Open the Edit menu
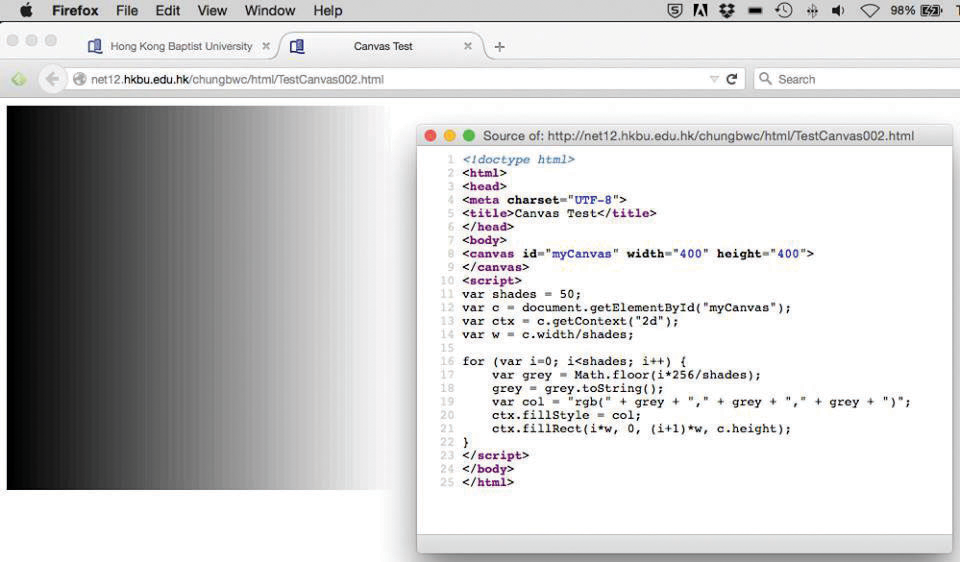 (x=167, y=10)
